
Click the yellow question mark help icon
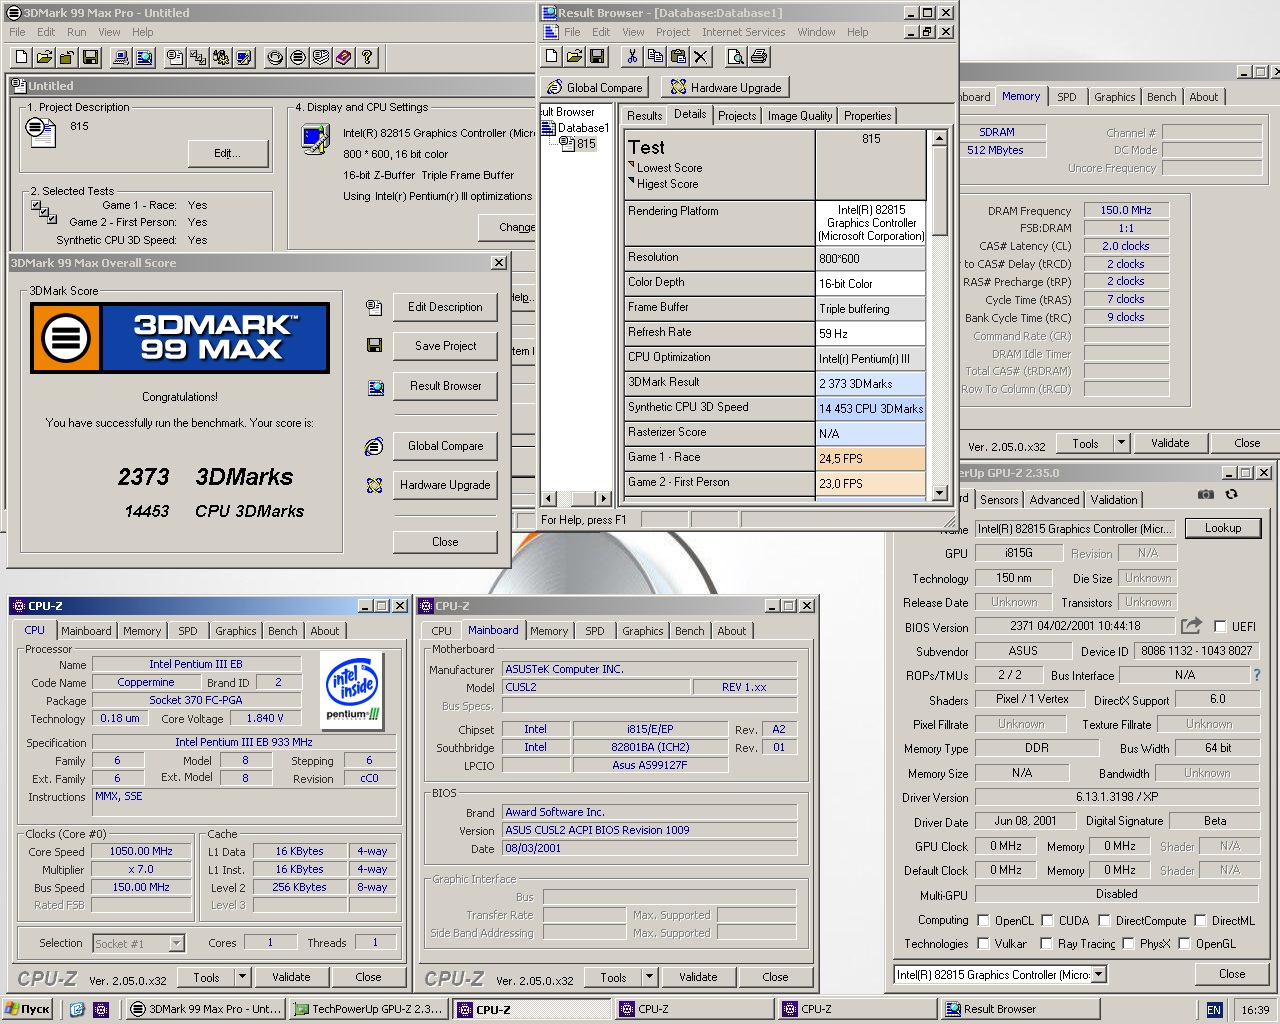[367, 57]
